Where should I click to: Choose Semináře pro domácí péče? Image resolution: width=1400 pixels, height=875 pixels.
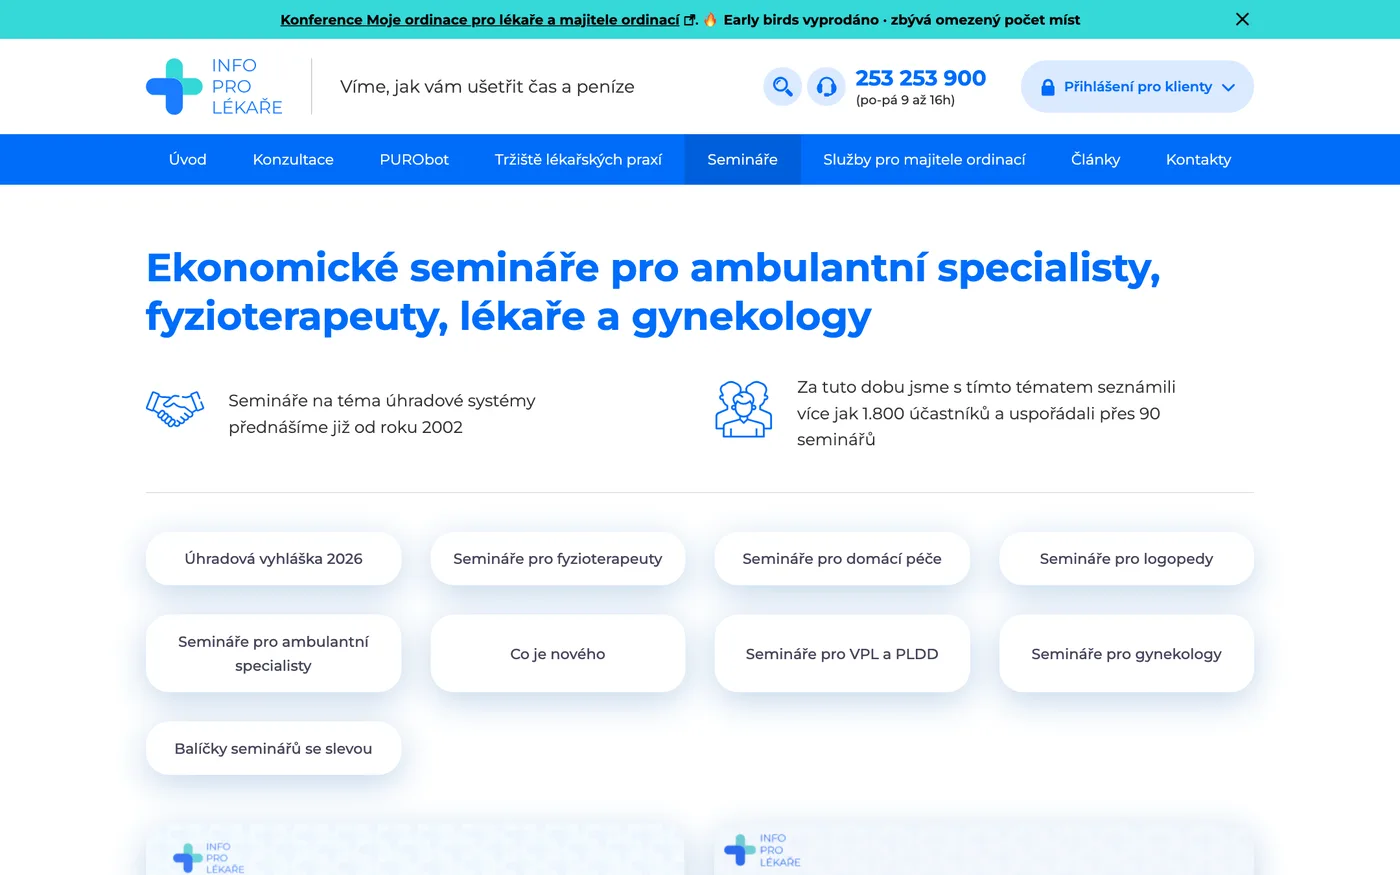coord(842,559)
